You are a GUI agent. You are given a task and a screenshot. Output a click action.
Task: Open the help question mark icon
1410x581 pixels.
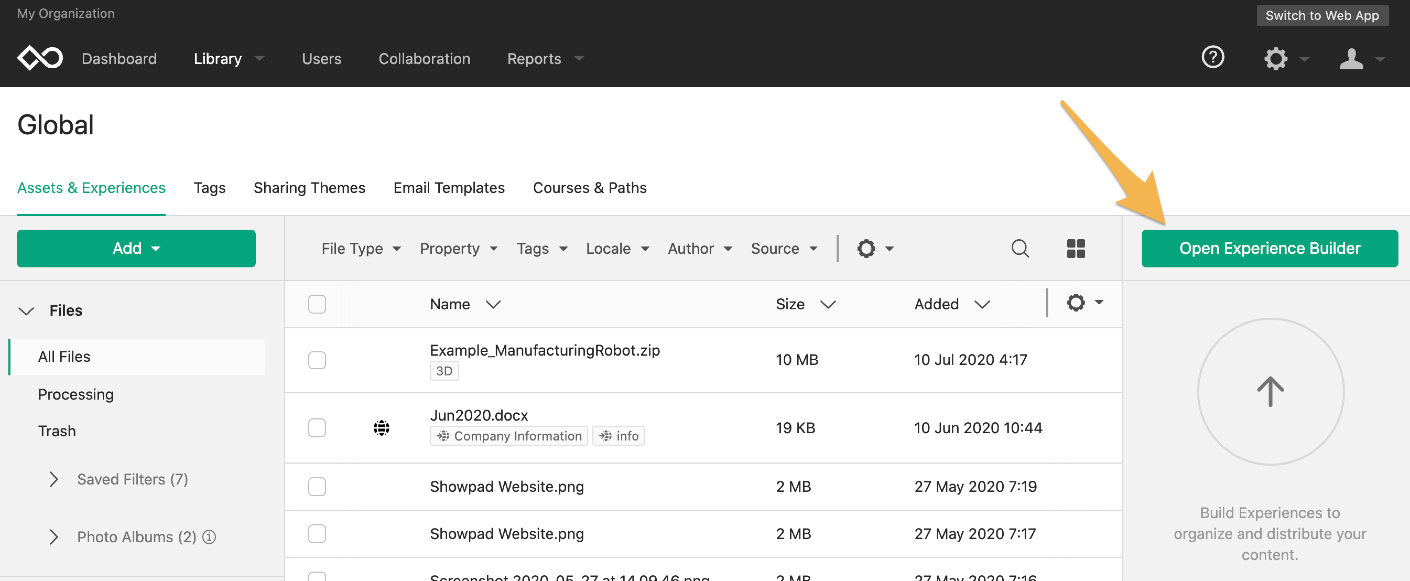pyautogui.click(x=1213, y=58)
